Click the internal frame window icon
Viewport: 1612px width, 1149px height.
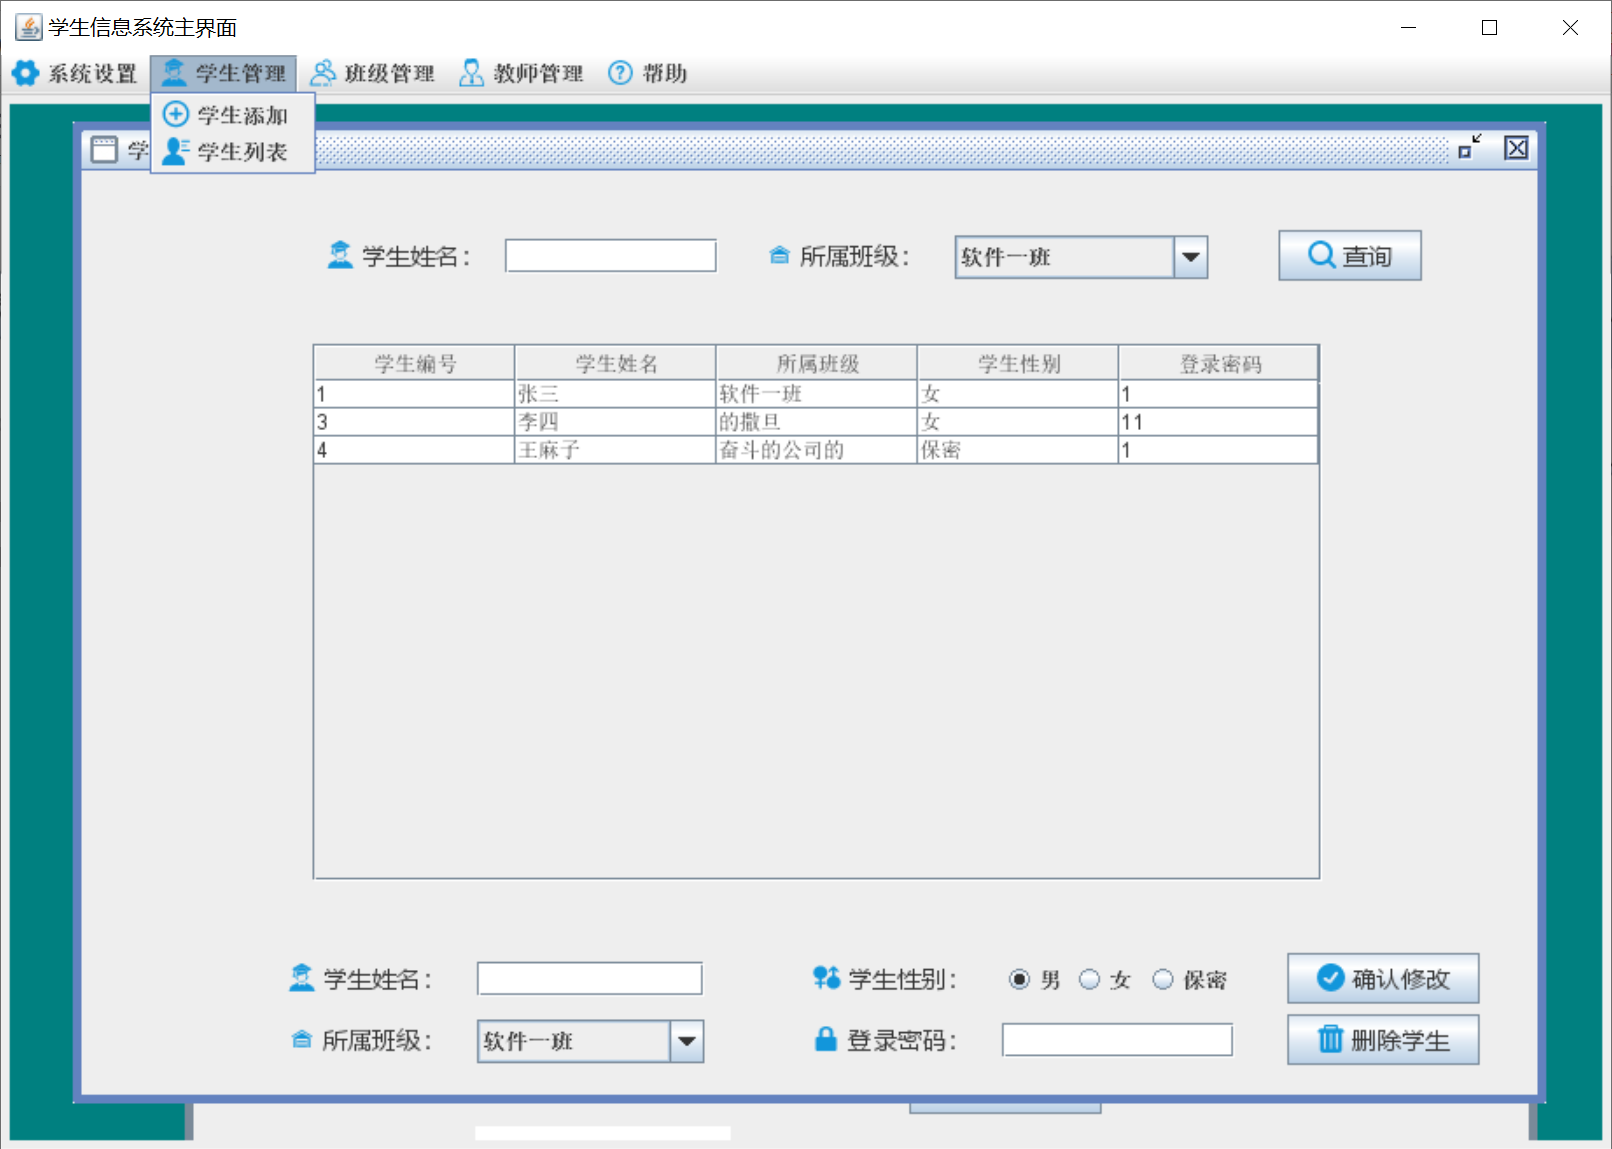[104, 150]
